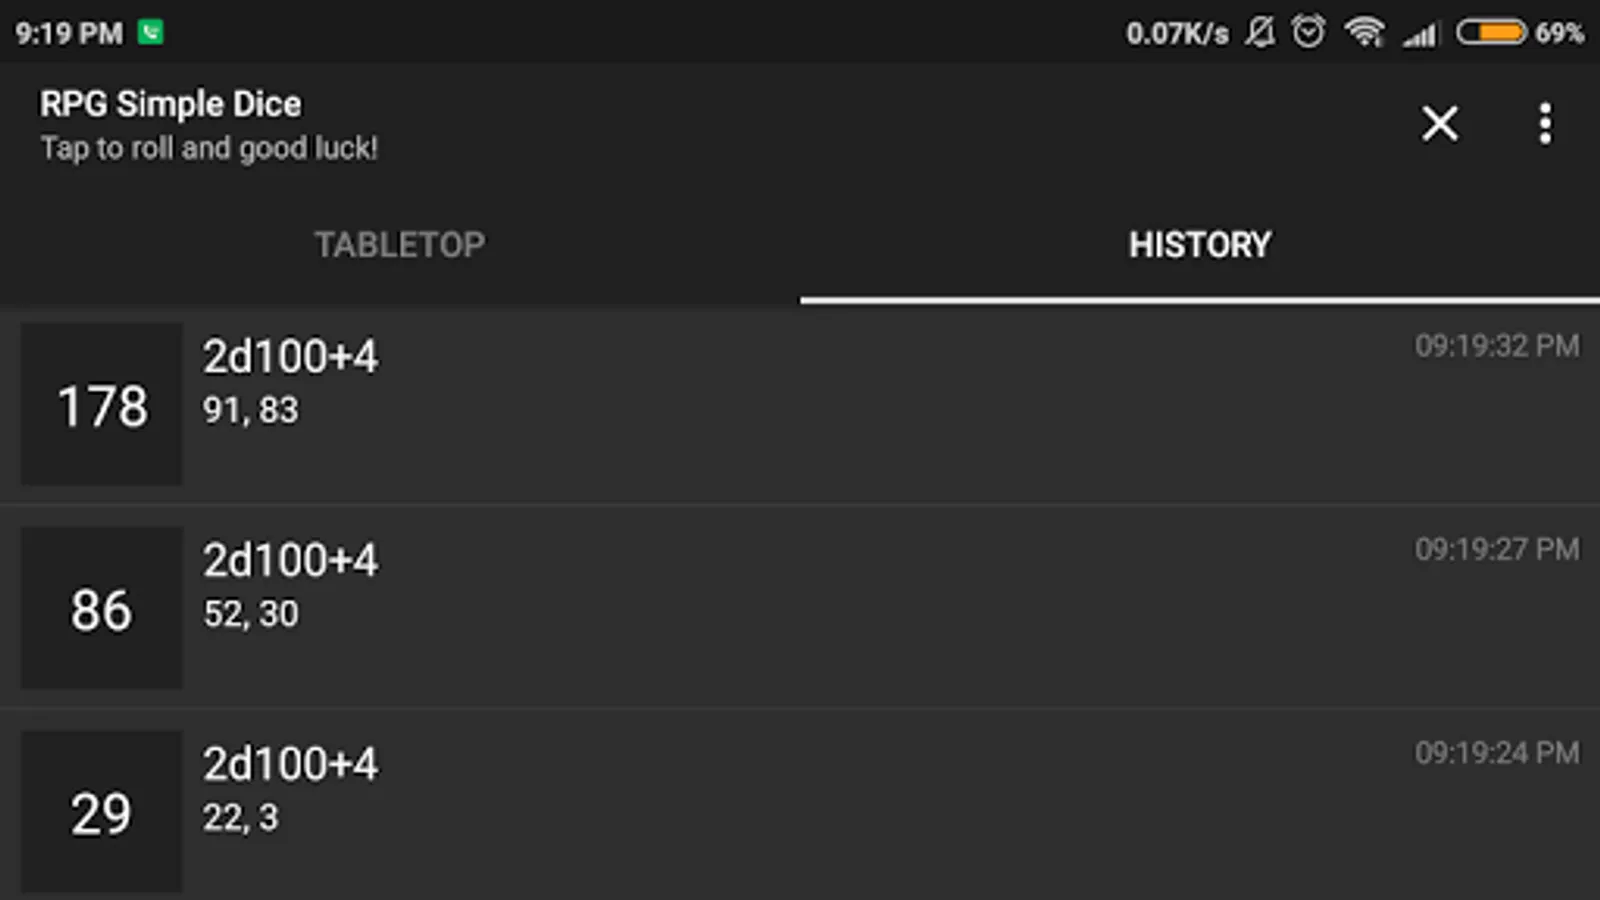Click the 09:19:27 PM timestamp
The image size is (1600, 900).
coord(1496,549)
